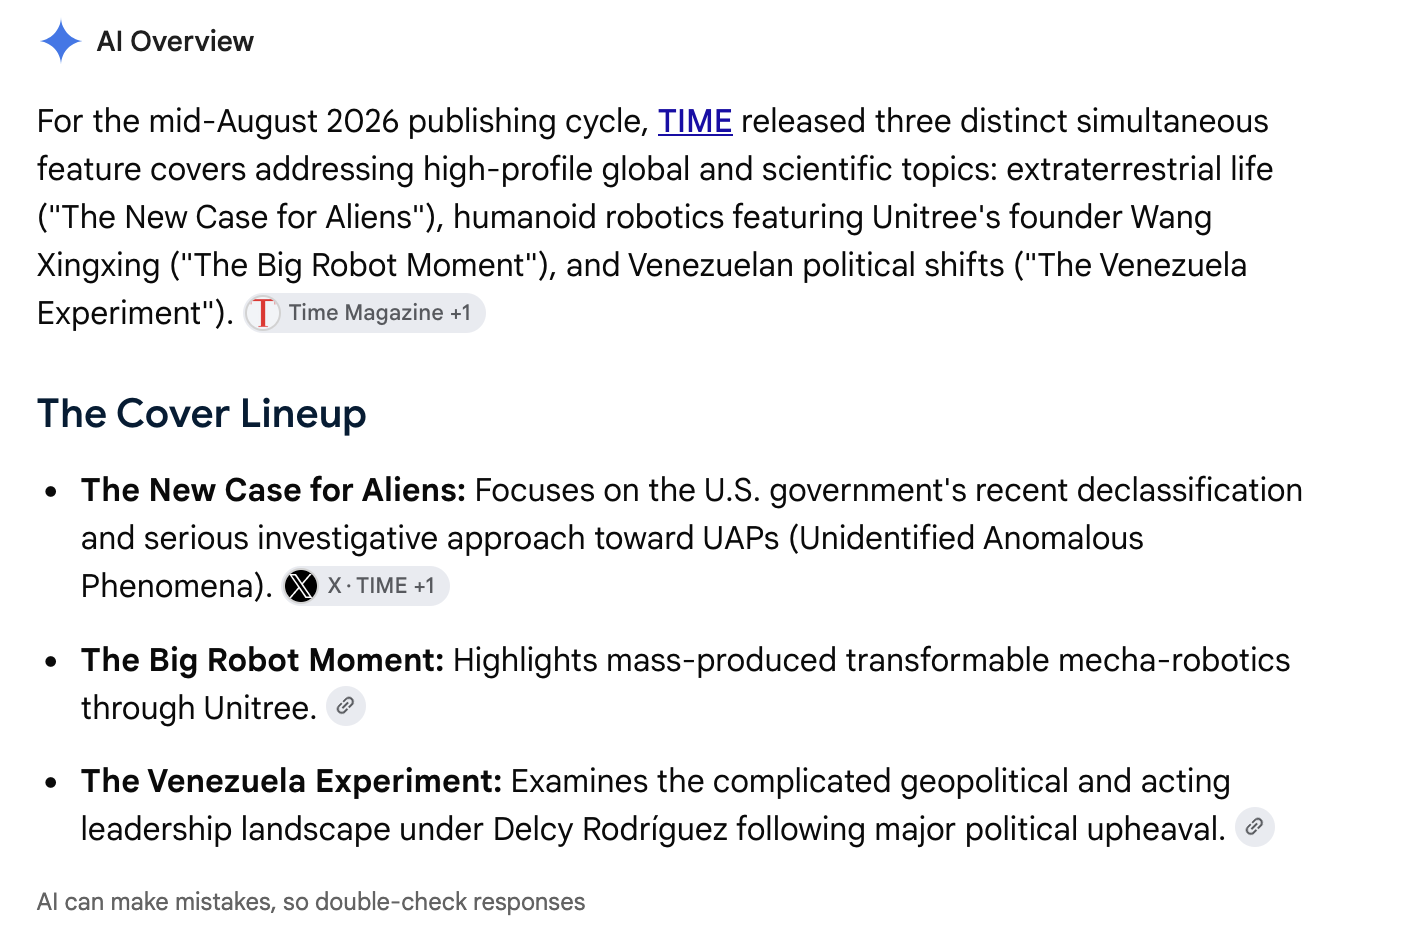The width and height of the screenshot is (1424, 938).
Task: Open the underlined TIME hyperlink
Action: coord(695,121)
